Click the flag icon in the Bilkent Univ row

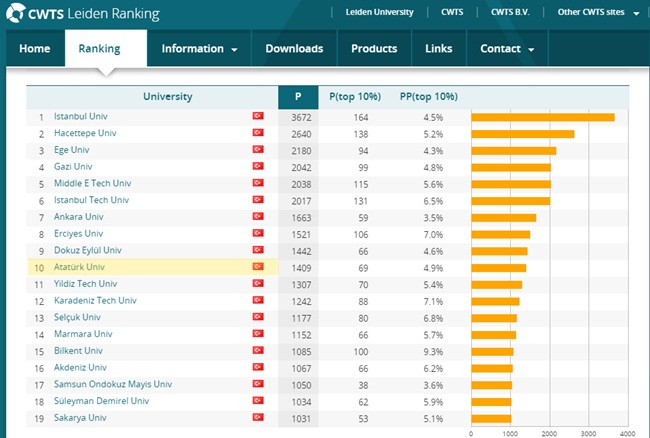pyautogui.click(x=258, y=351)
